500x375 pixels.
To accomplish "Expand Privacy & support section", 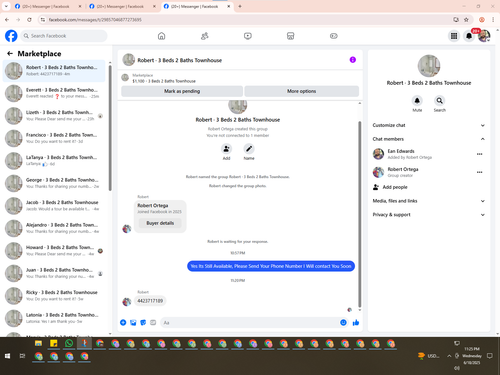I will click(429, 215).
